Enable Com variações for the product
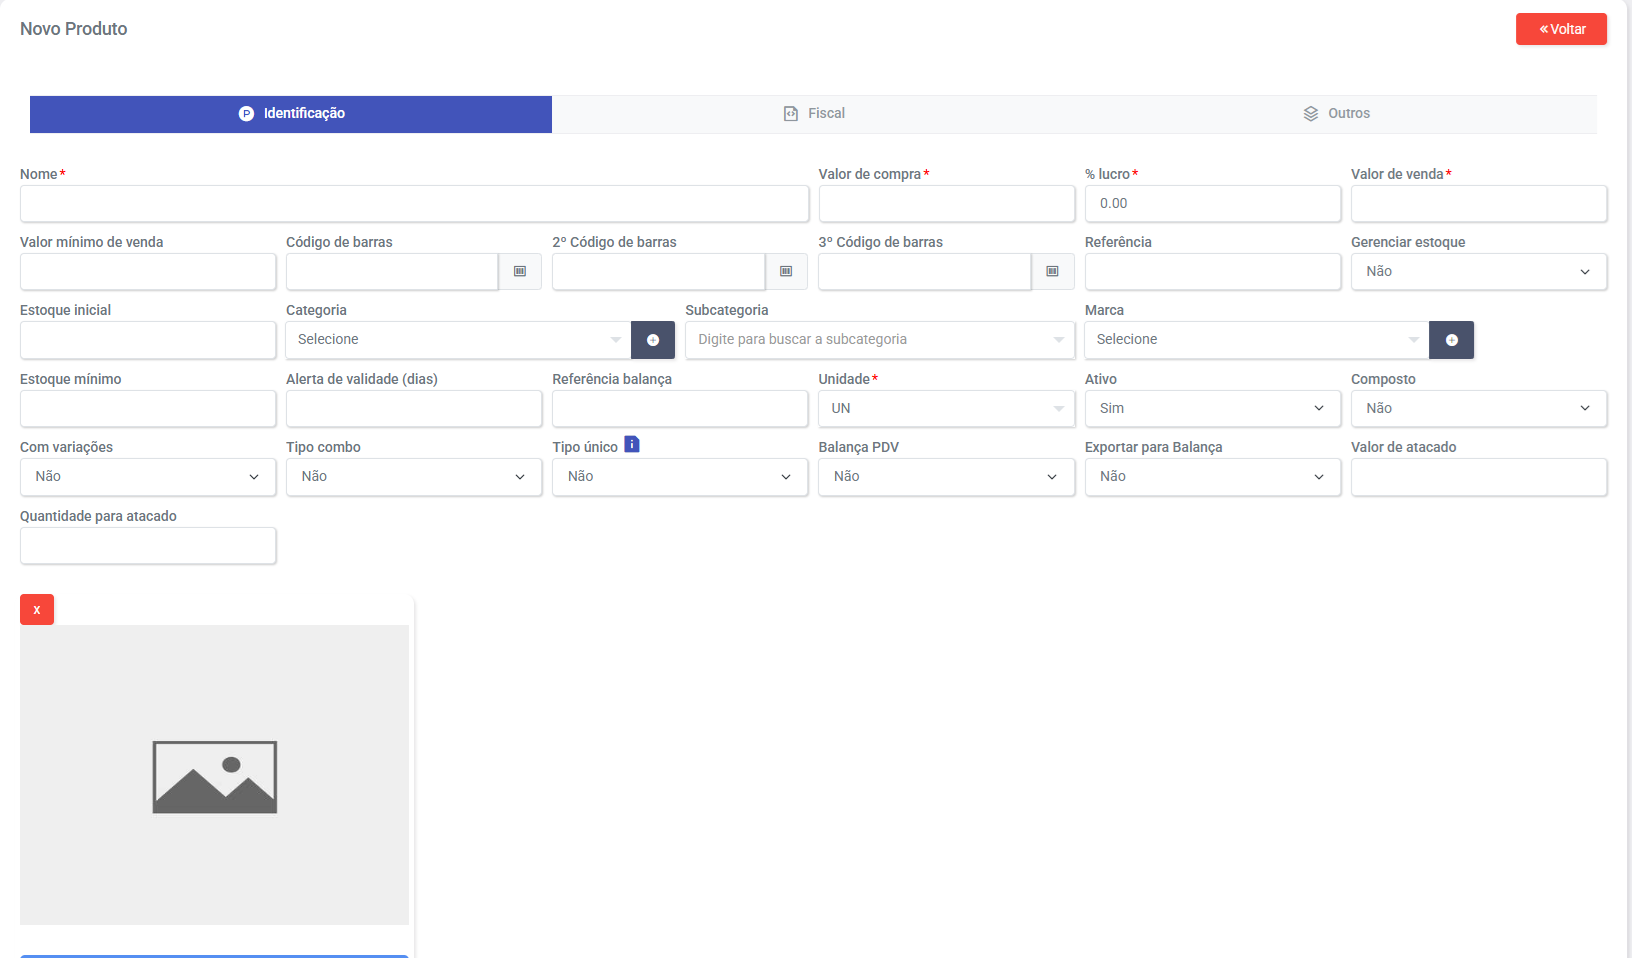The width and height of the screenshot is (1632, 958). (147, 477)
